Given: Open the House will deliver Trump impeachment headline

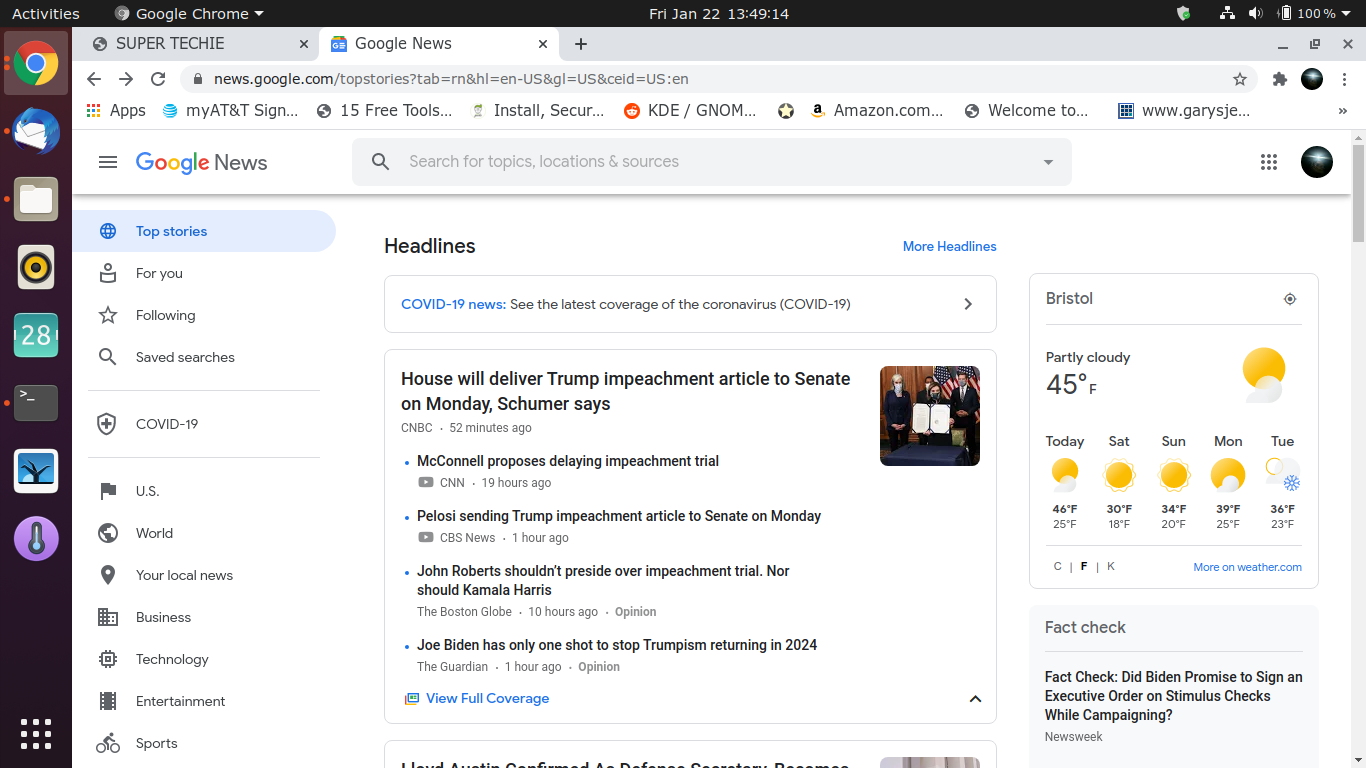Looking at the screenshot, I should tap(625, 391).
